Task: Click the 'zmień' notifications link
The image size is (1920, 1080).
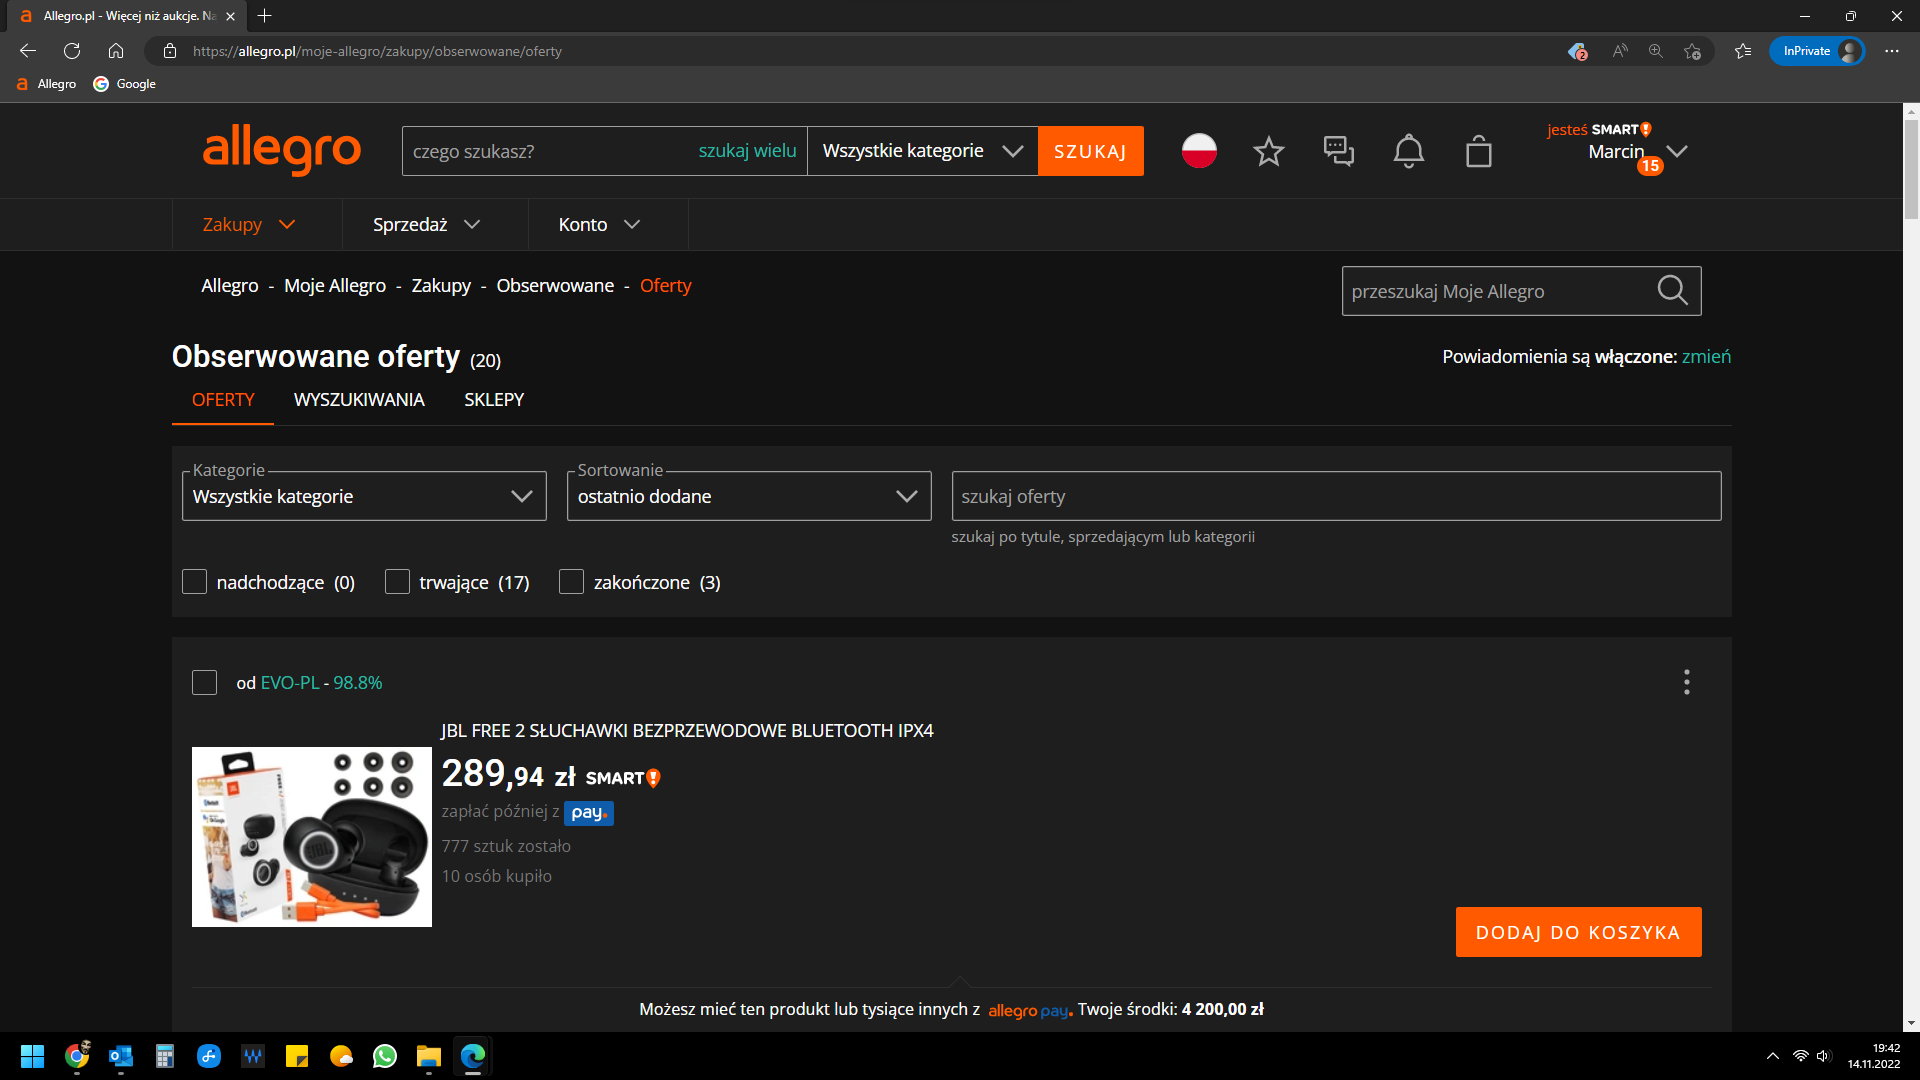Action: point(1706,357)
